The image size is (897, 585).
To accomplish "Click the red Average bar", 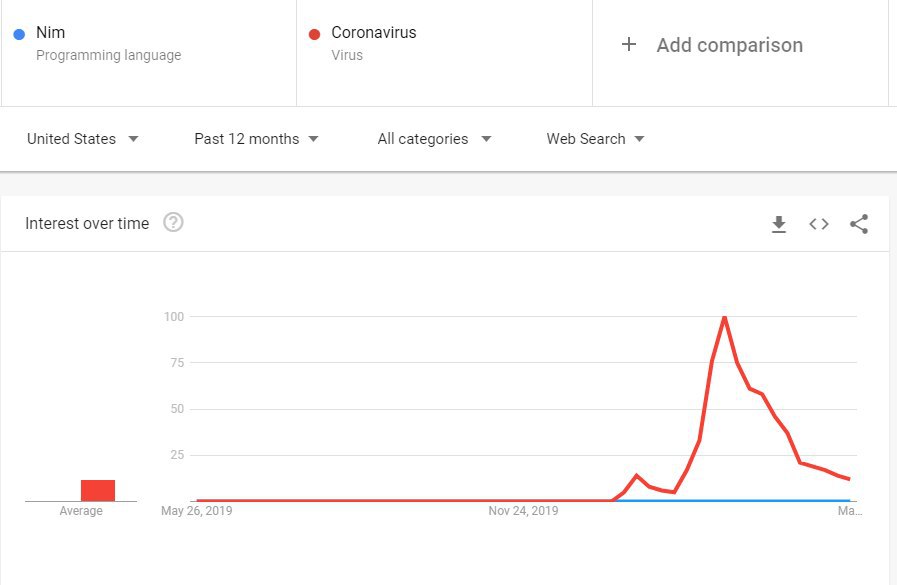I will (x=98, y=491).
